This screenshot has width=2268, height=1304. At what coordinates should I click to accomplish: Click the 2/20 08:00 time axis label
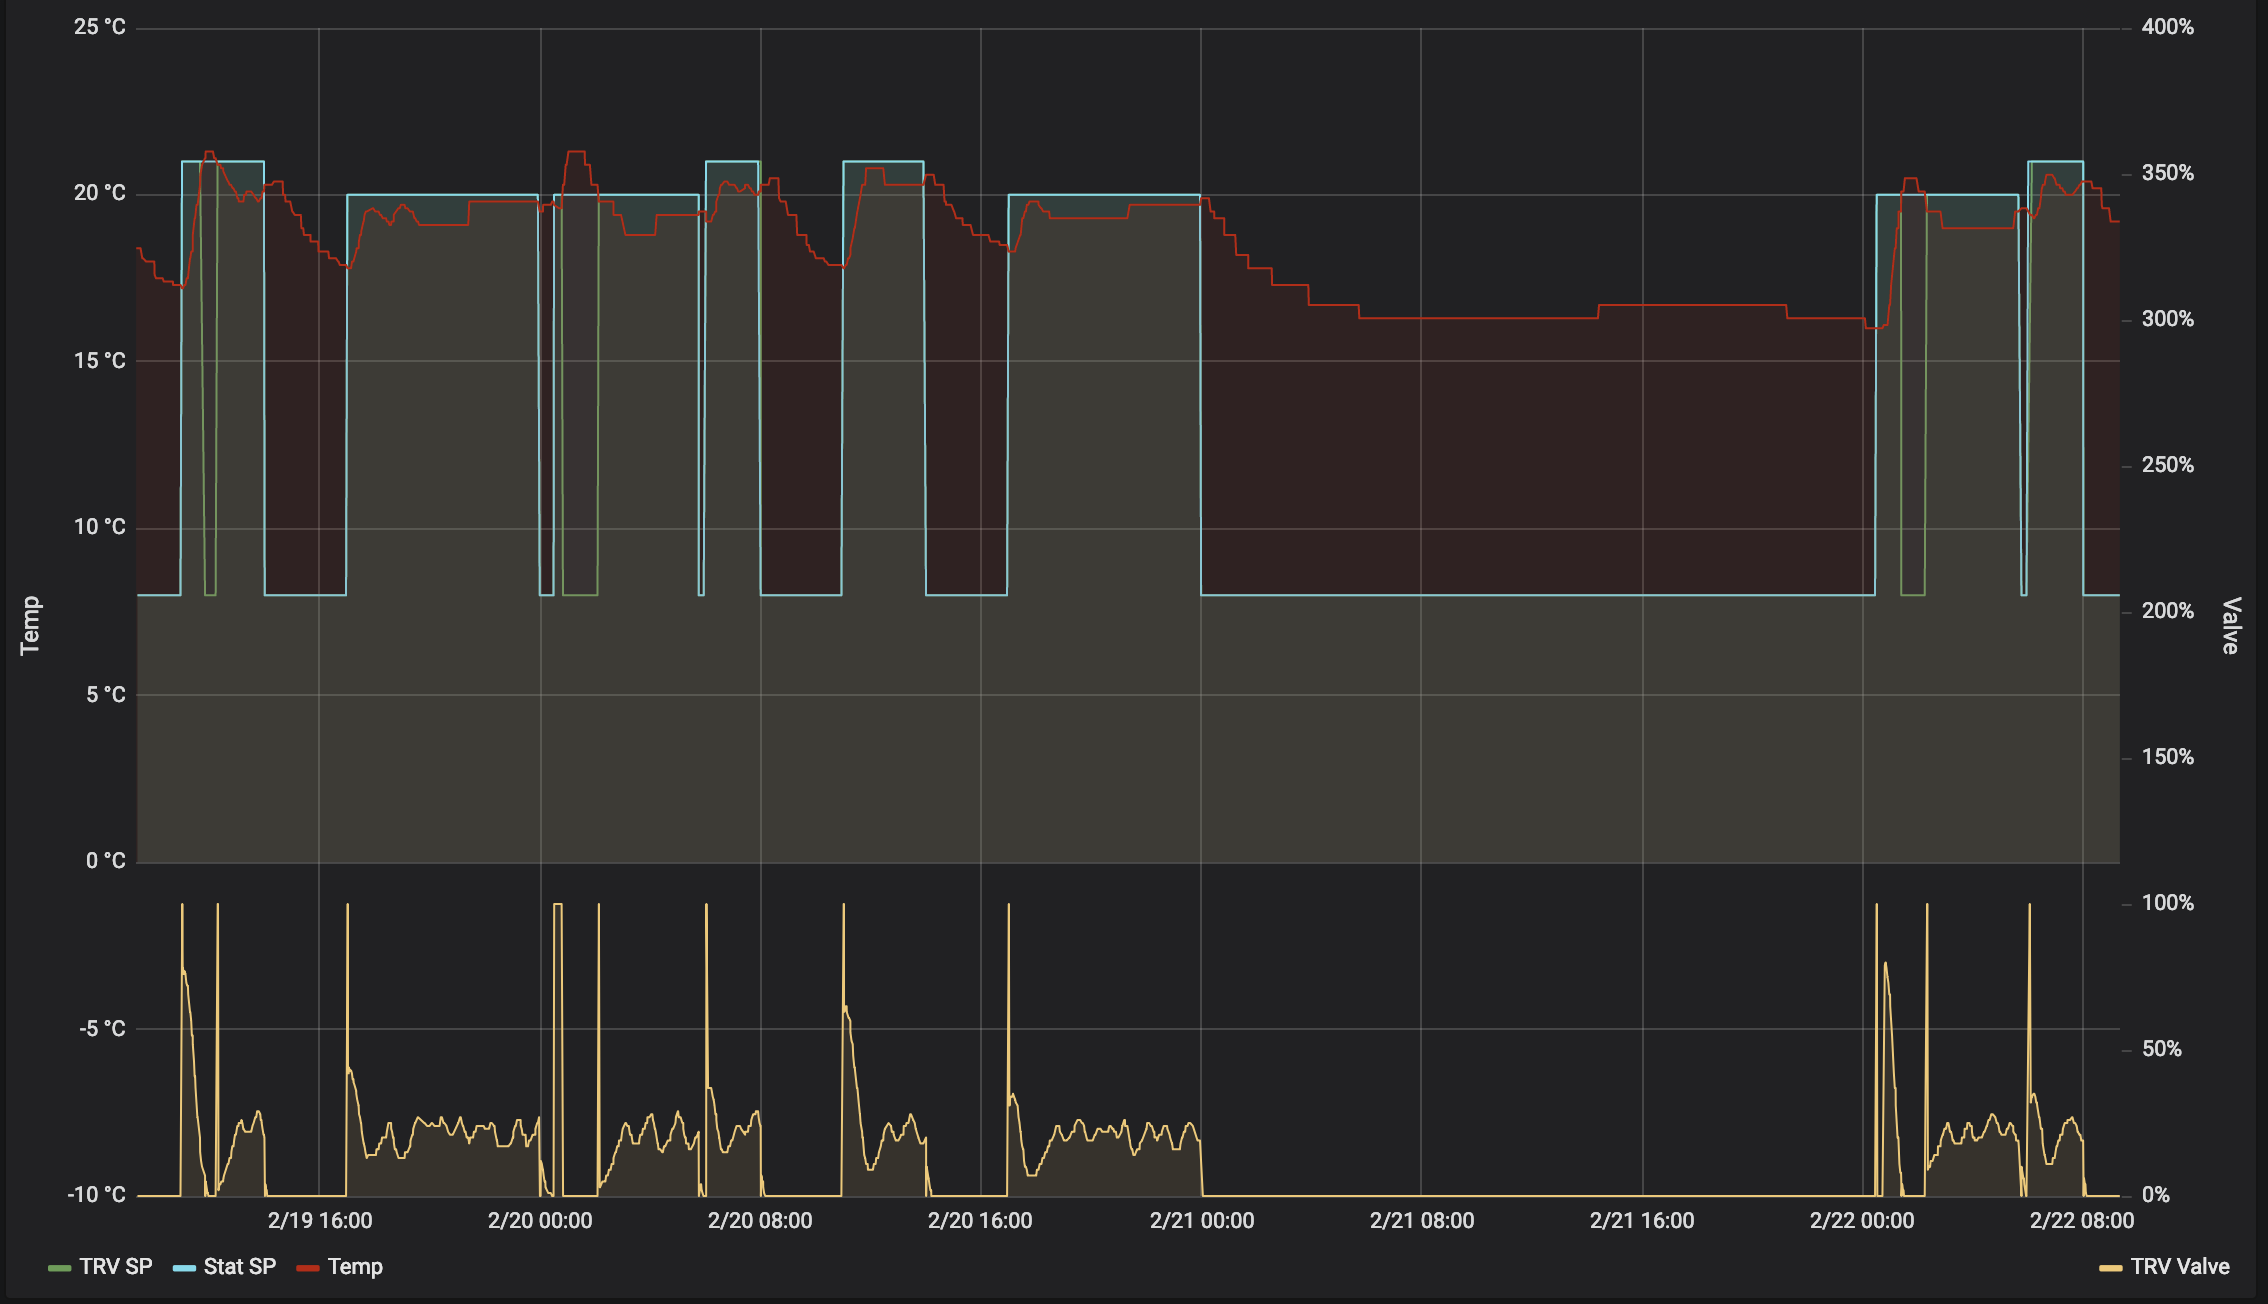[x=760, y=1221]
